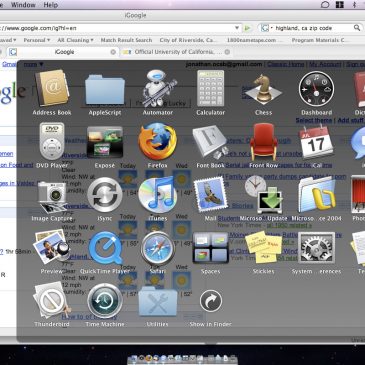Image resolution: width=365 pixels, height=365 pixels.
Task: Launch Exposé from the grid
Action: coord(105,142)
